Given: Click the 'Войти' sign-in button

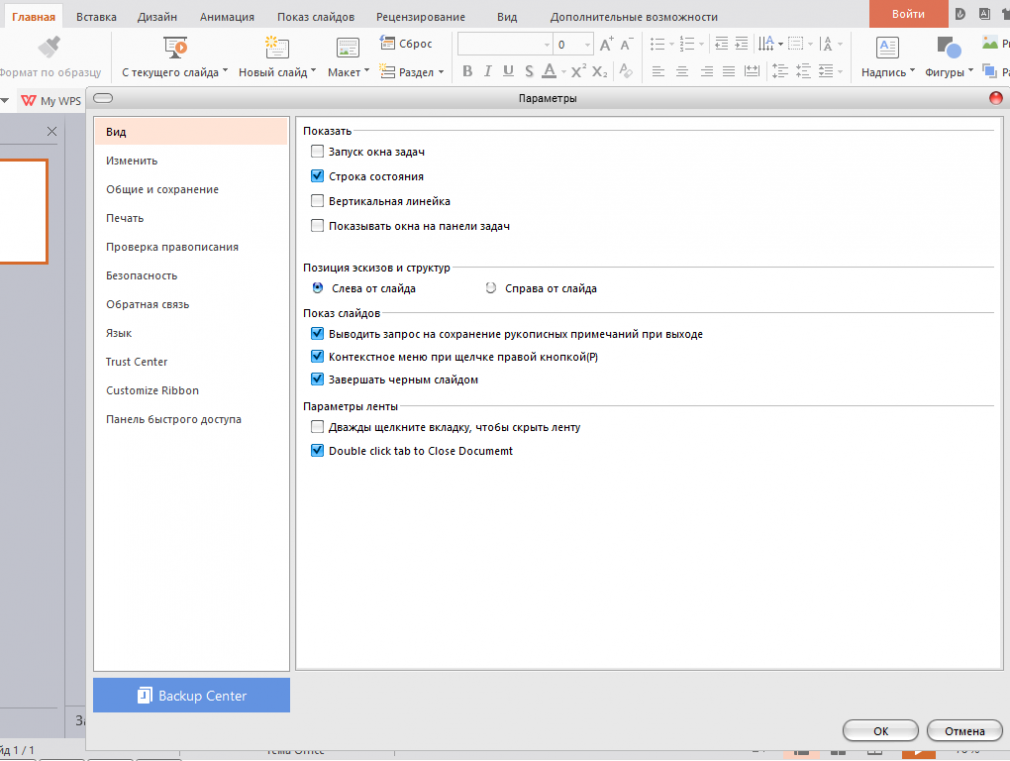Looking at the screenshot, I should 908,14.
